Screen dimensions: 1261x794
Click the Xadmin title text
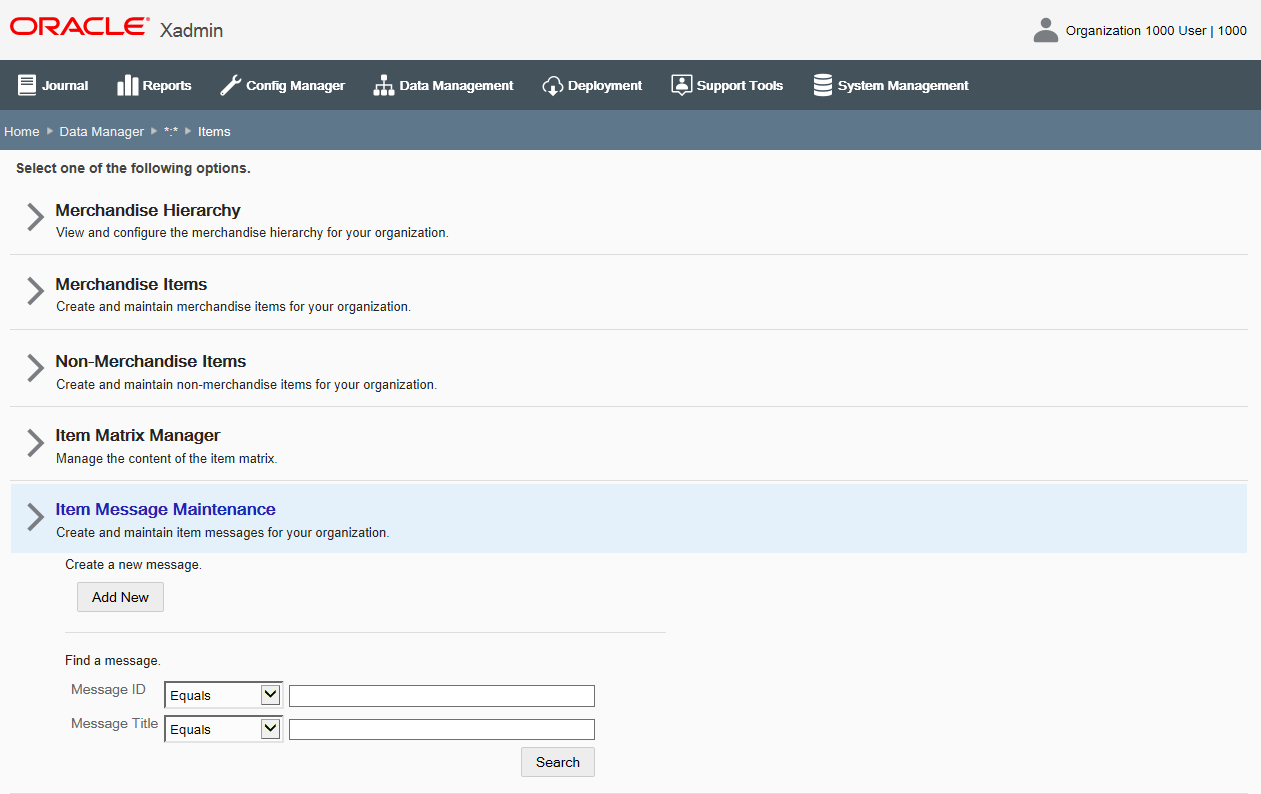coord(192,31)
